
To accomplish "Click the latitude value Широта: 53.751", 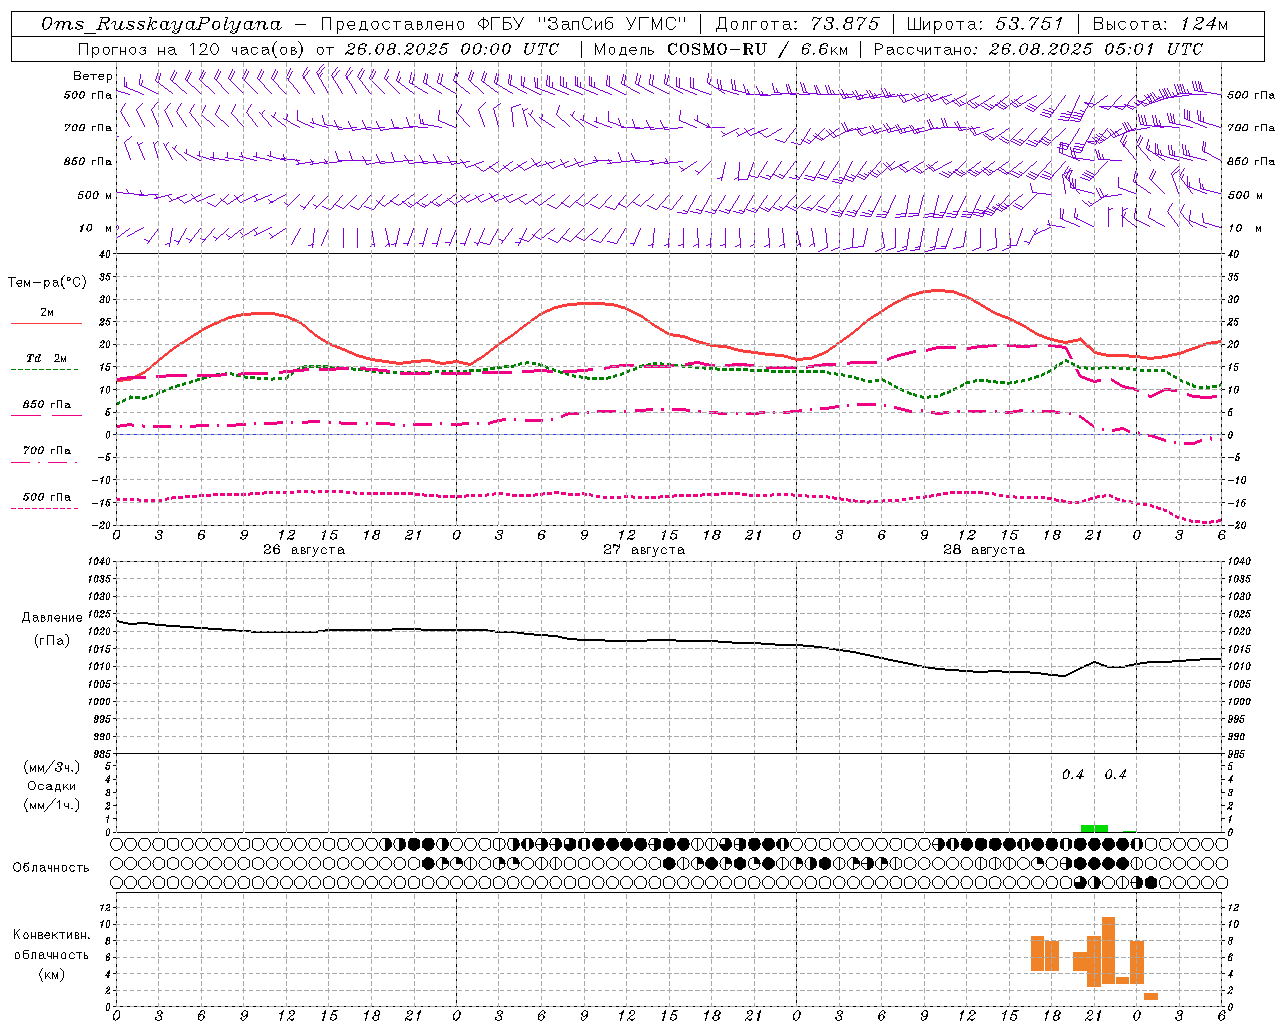I will click(x=985, y=24).
